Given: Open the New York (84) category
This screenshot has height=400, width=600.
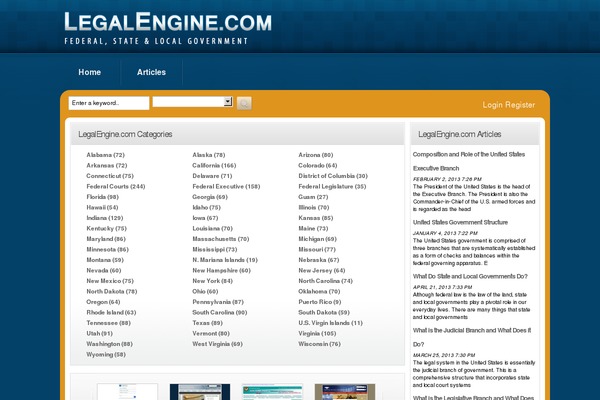Looking at the screenshot, I should coord(212,281).
